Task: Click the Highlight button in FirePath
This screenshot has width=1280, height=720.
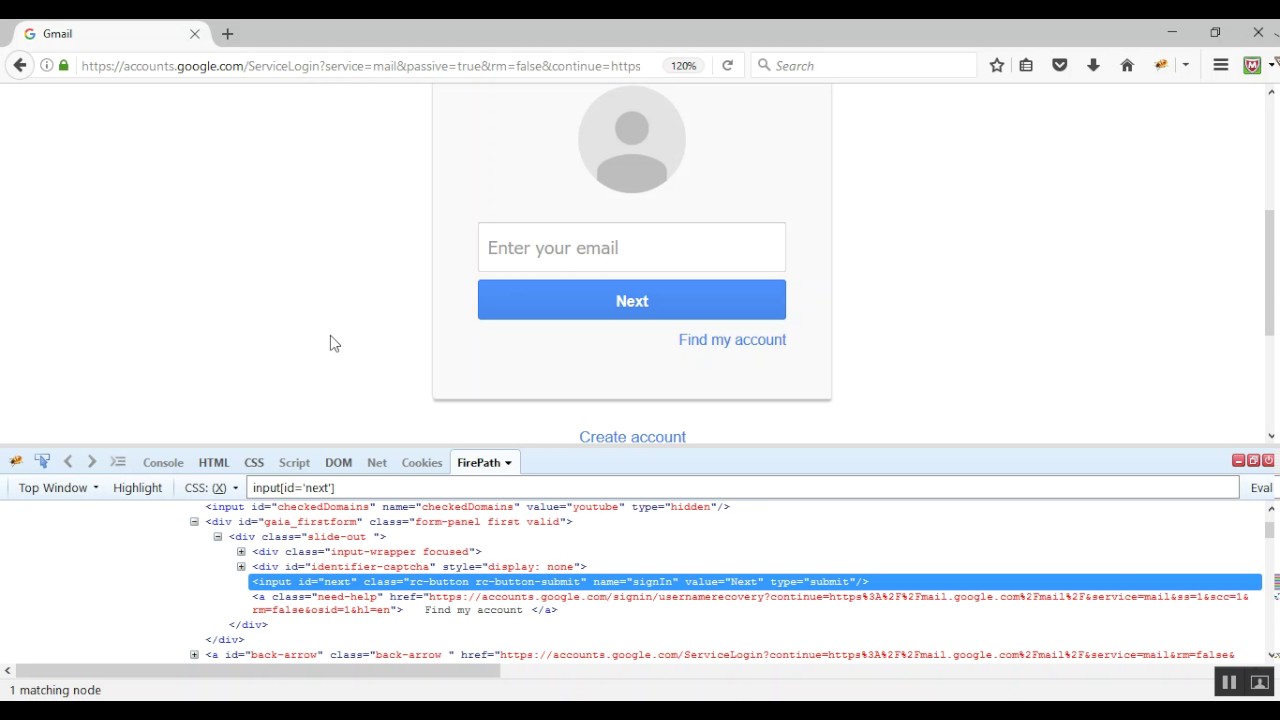Action: 137,488
